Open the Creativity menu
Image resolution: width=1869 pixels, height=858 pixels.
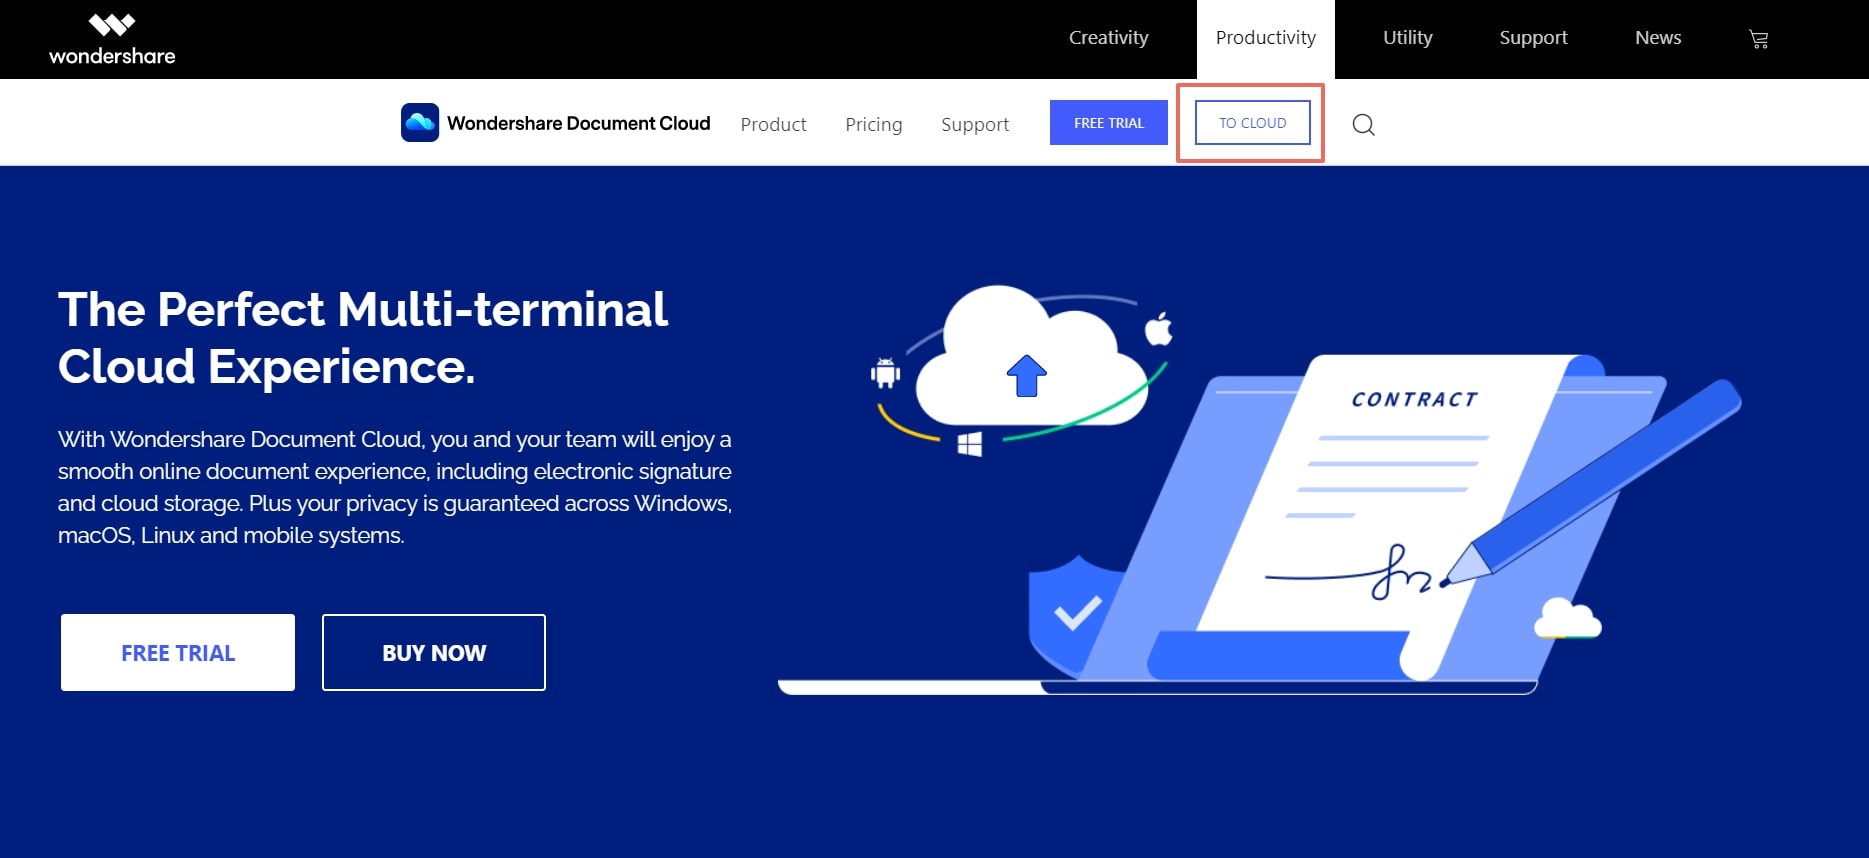pos(1108,38)
